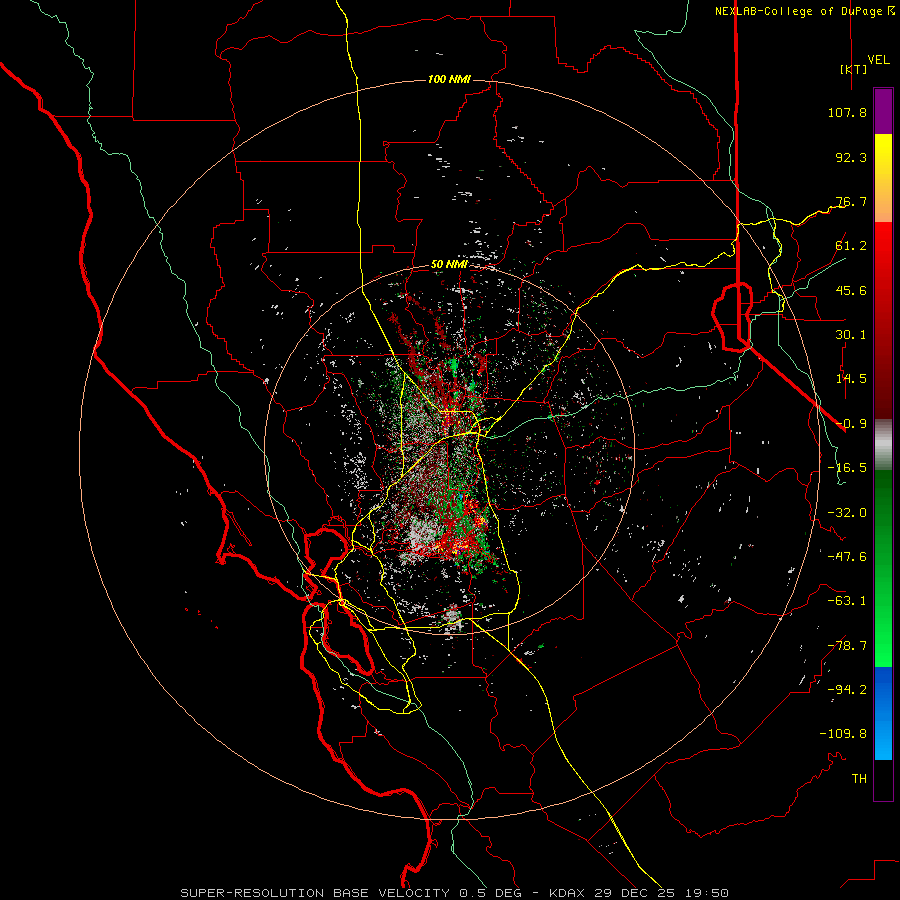Screen dimensions: 900x900
Task: Click the gray near-zero color bar segment
Action: coord(883,445)
